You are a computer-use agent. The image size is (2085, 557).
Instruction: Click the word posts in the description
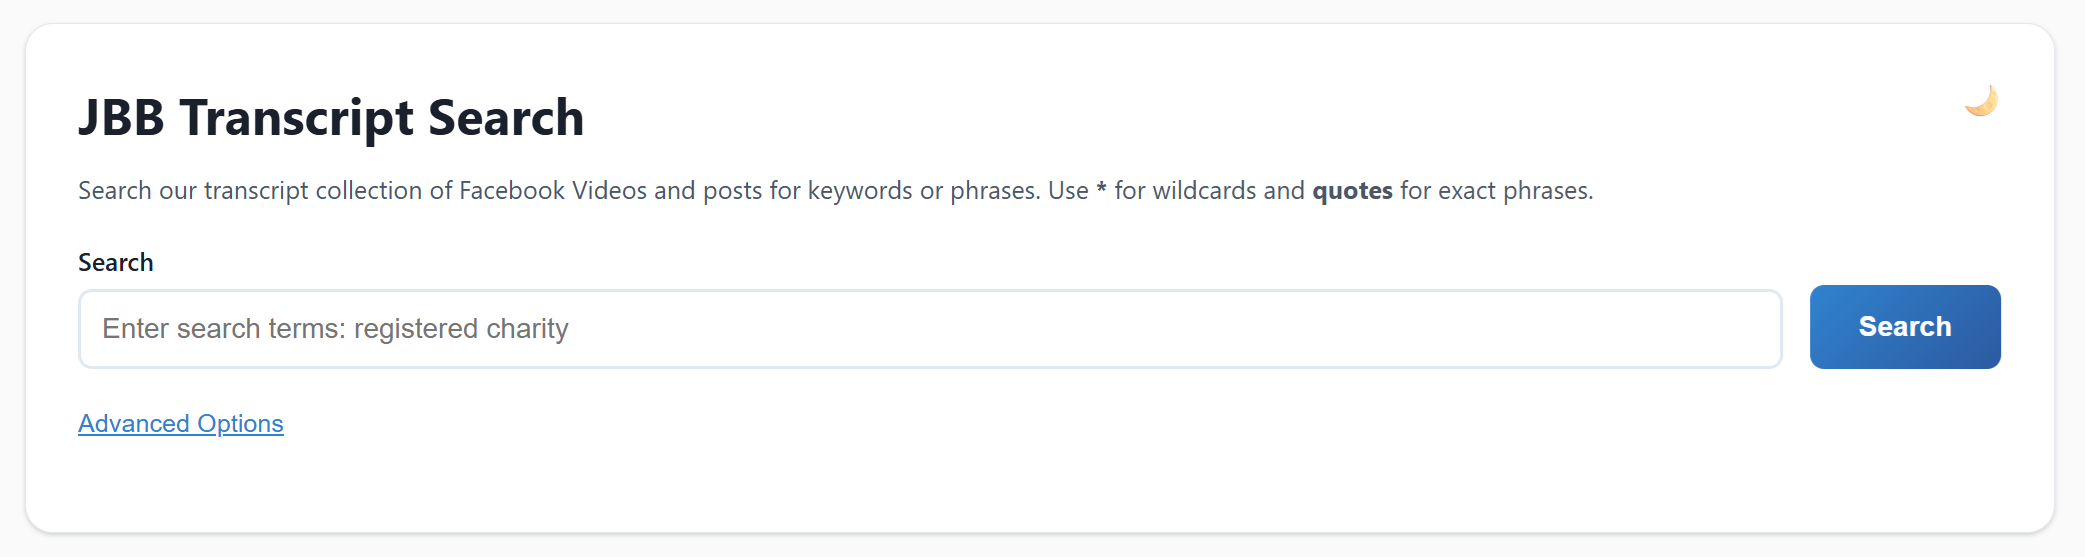click(732, 190)
